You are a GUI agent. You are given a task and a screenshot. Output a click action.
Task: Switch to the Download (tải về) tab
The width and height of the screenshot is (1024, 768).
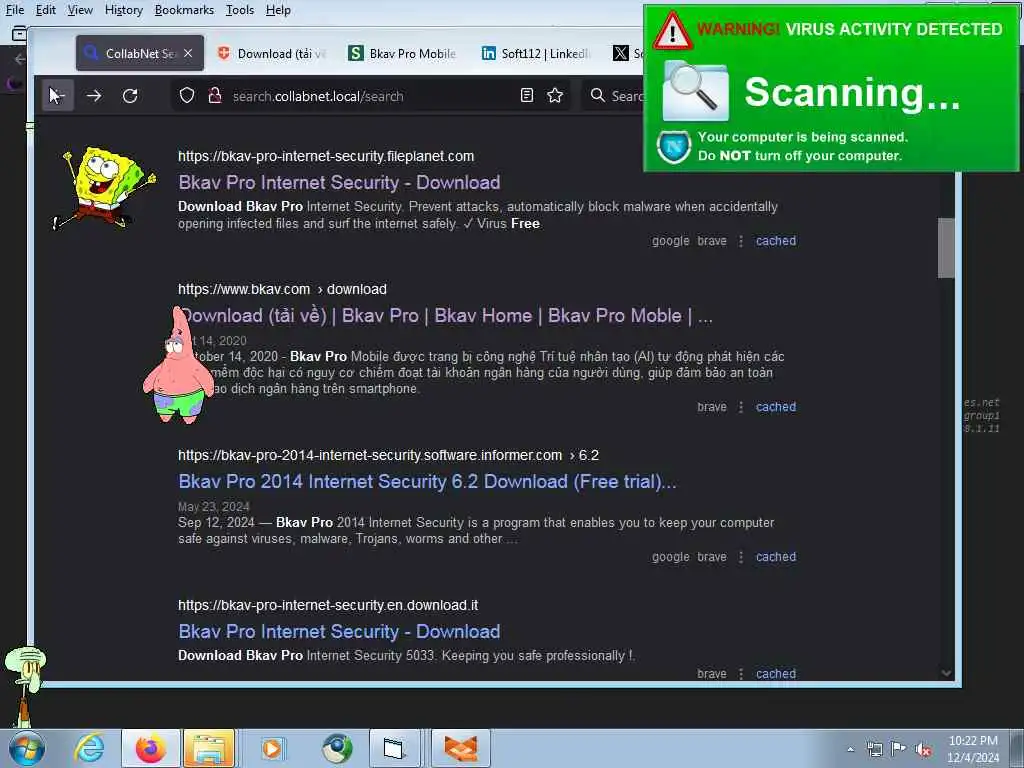(272, 54)
